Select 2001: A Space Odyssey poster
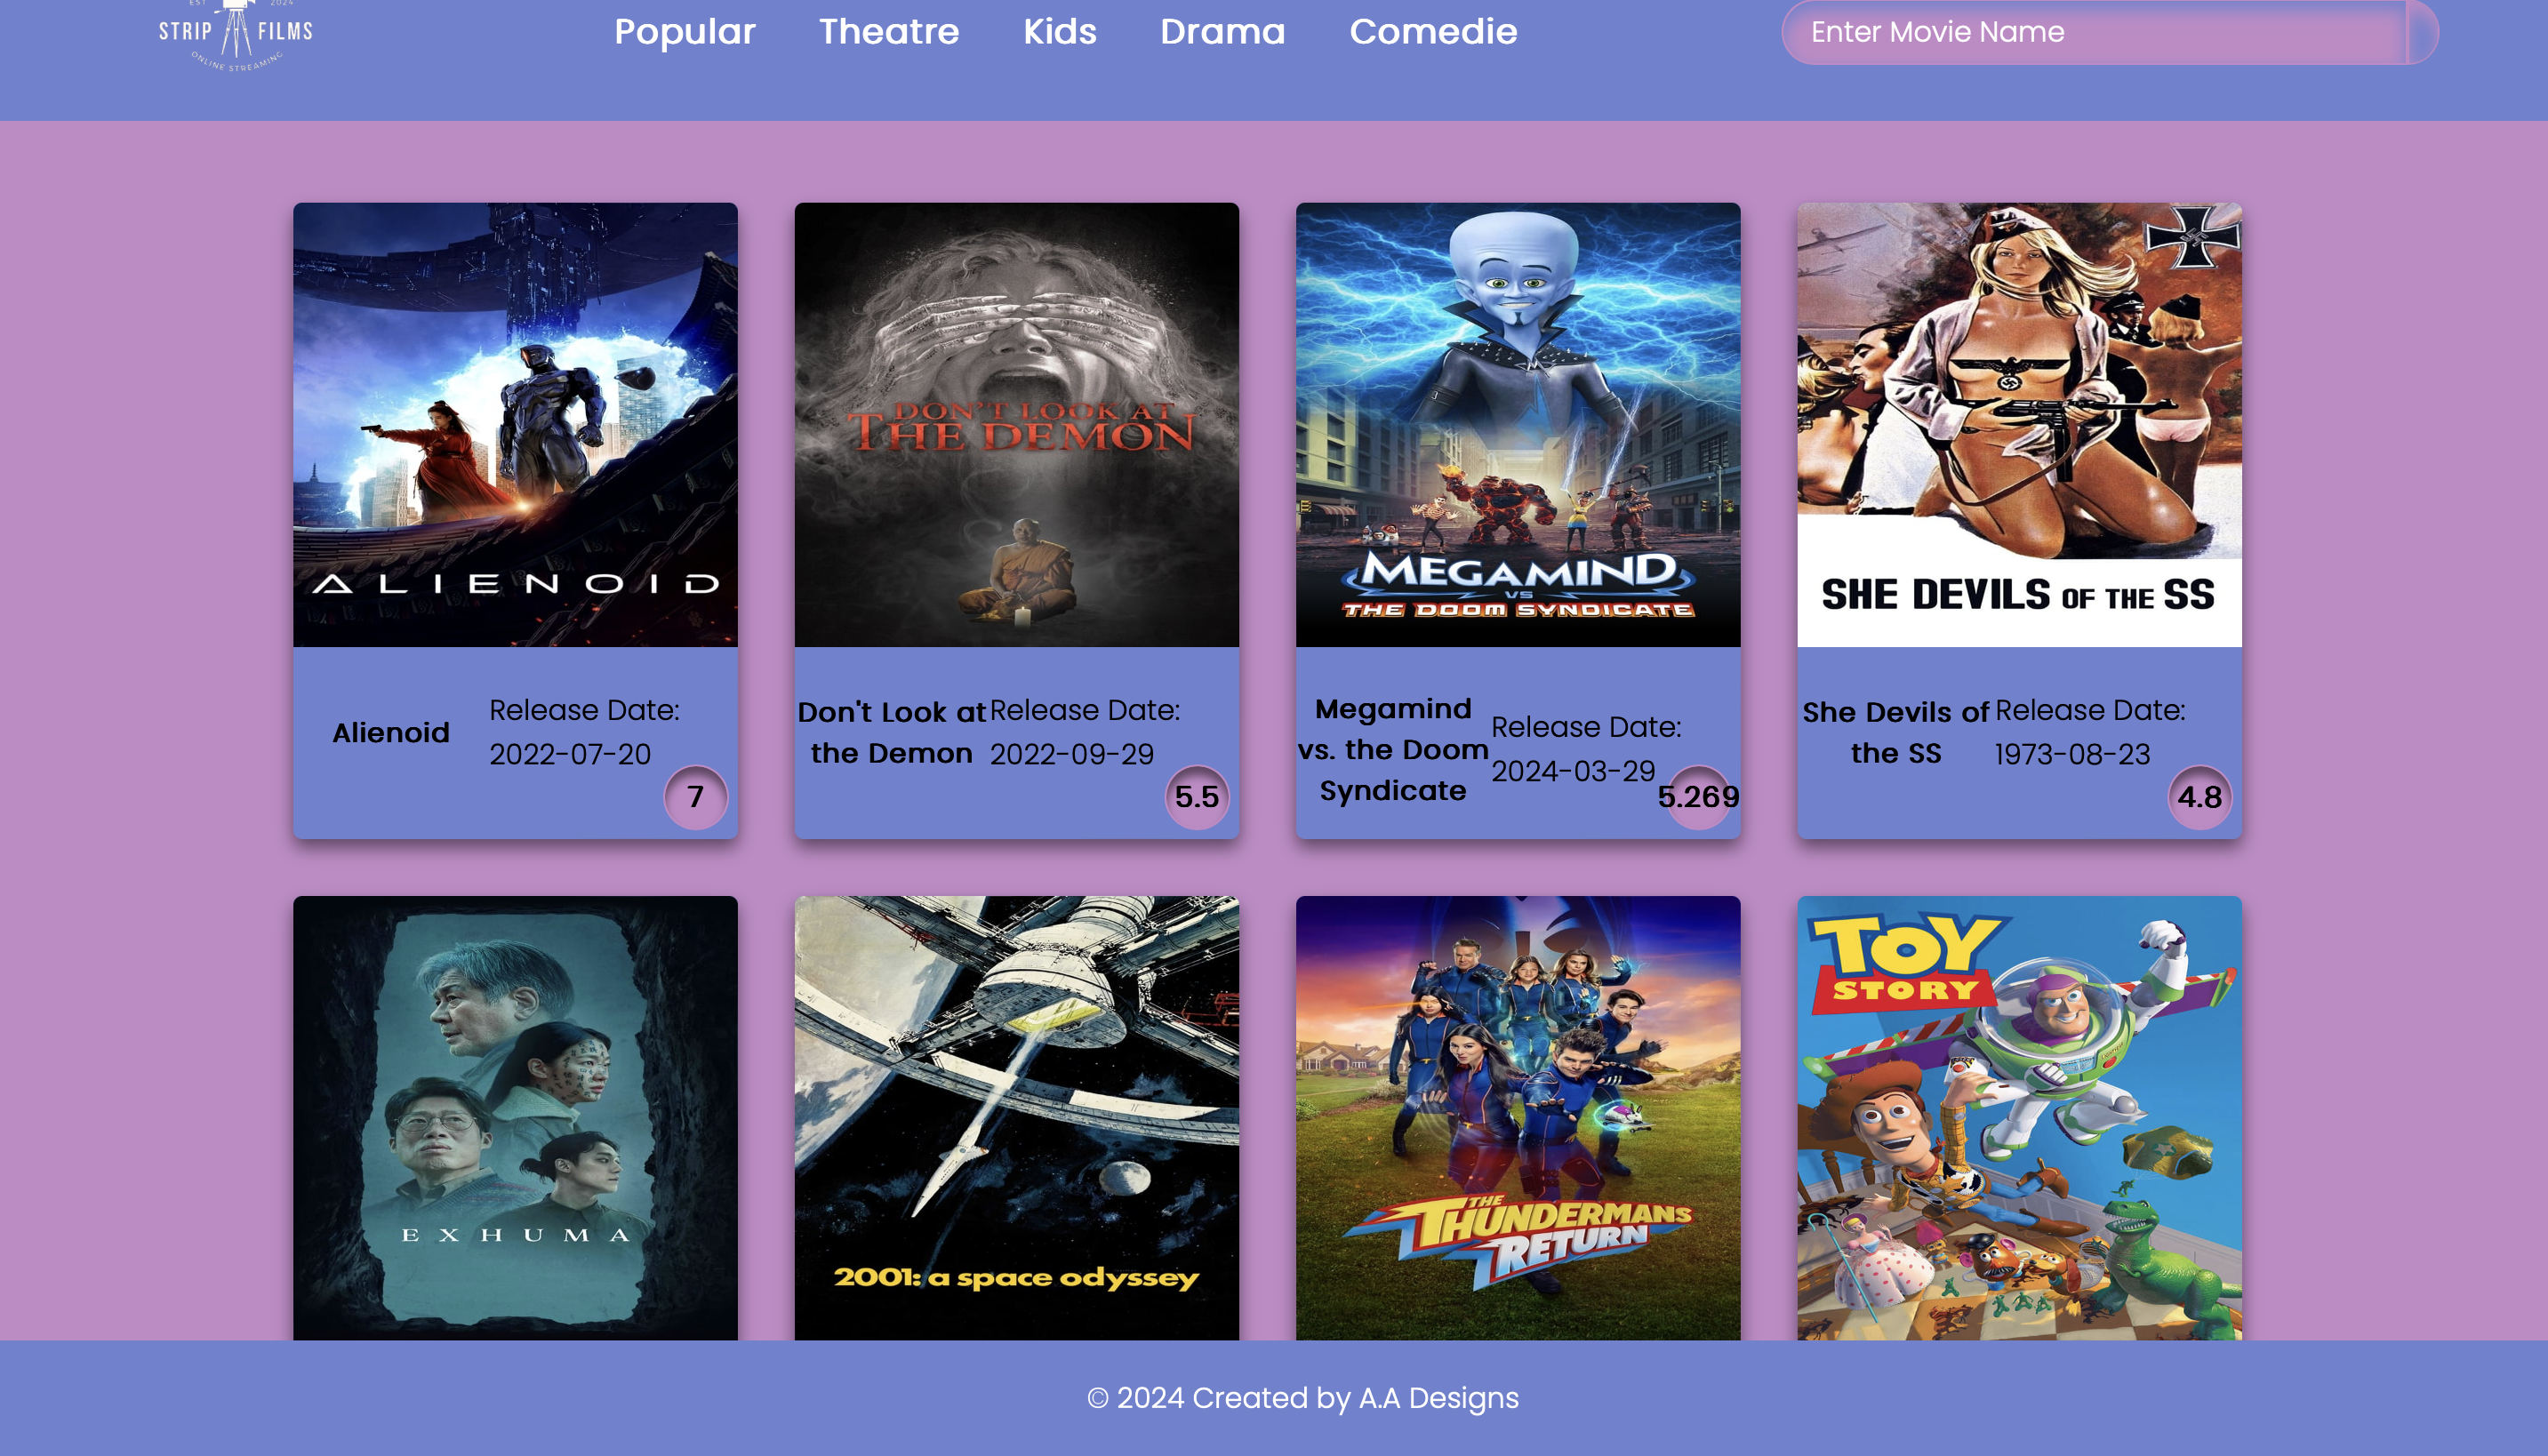 point(1016,1117)
